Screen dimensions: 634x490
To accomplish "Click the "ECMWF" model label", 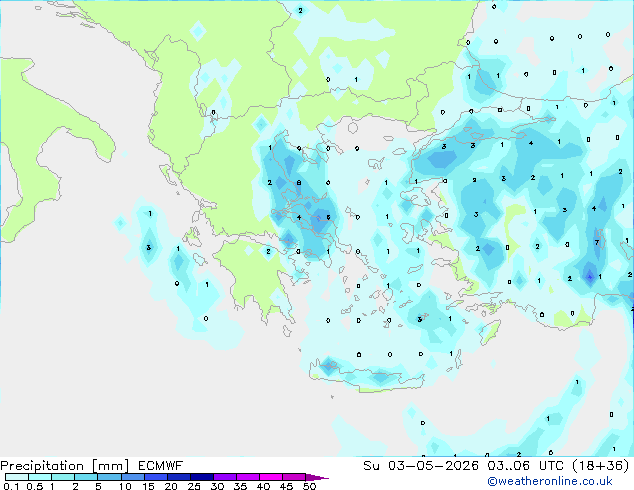I will [x=161, y=466].
